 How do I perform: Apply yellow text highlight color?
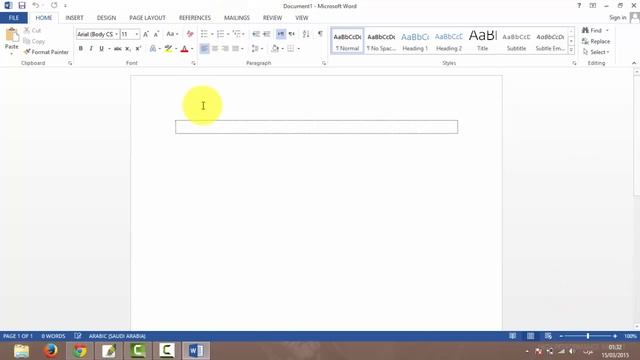[x=168, y=49]
